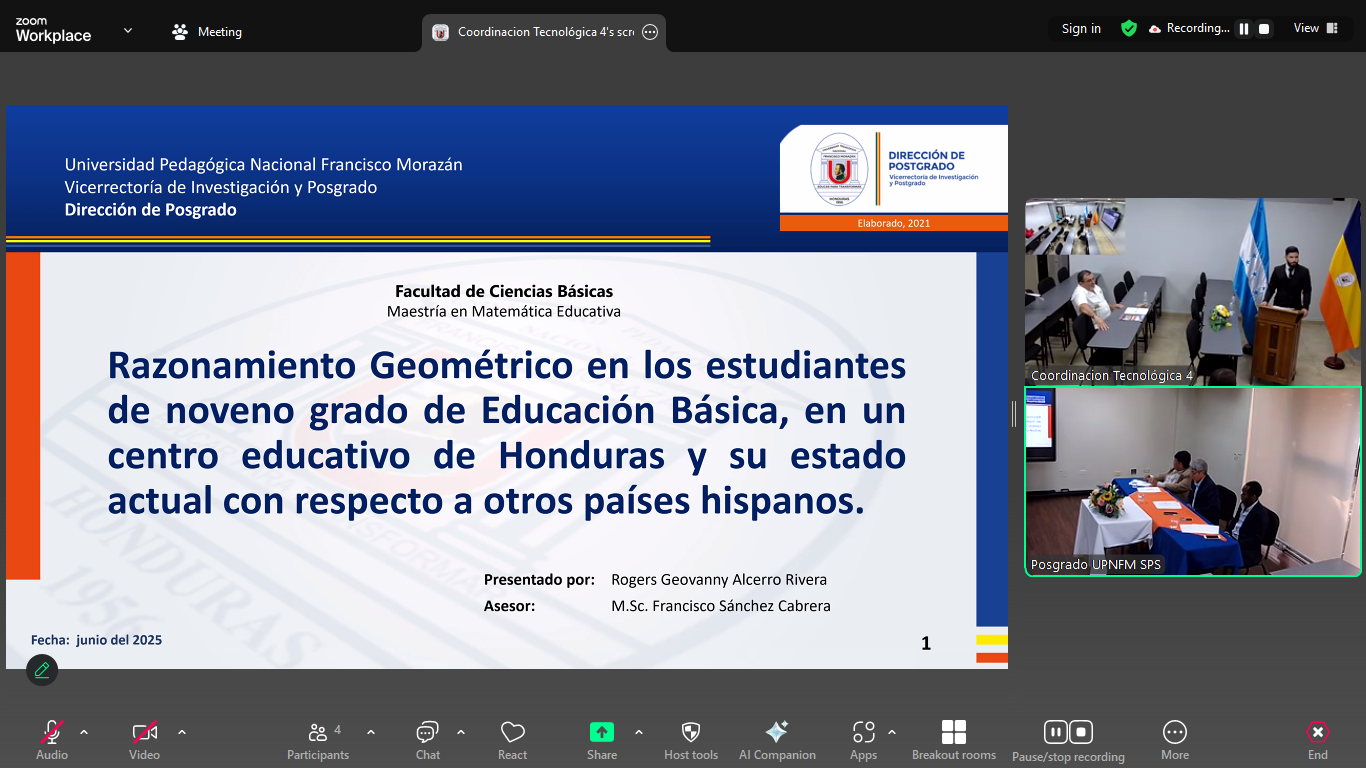Viewport: 1366px width, 768px height.
Task: Open the View layout menu
Action: pyautogui.click(x=1315, y=29)
